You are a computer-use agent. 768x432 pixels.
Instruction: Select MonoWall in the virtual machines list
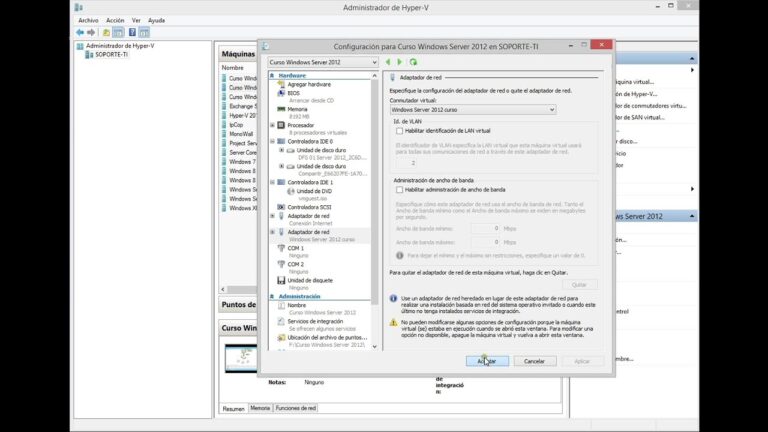241,134
